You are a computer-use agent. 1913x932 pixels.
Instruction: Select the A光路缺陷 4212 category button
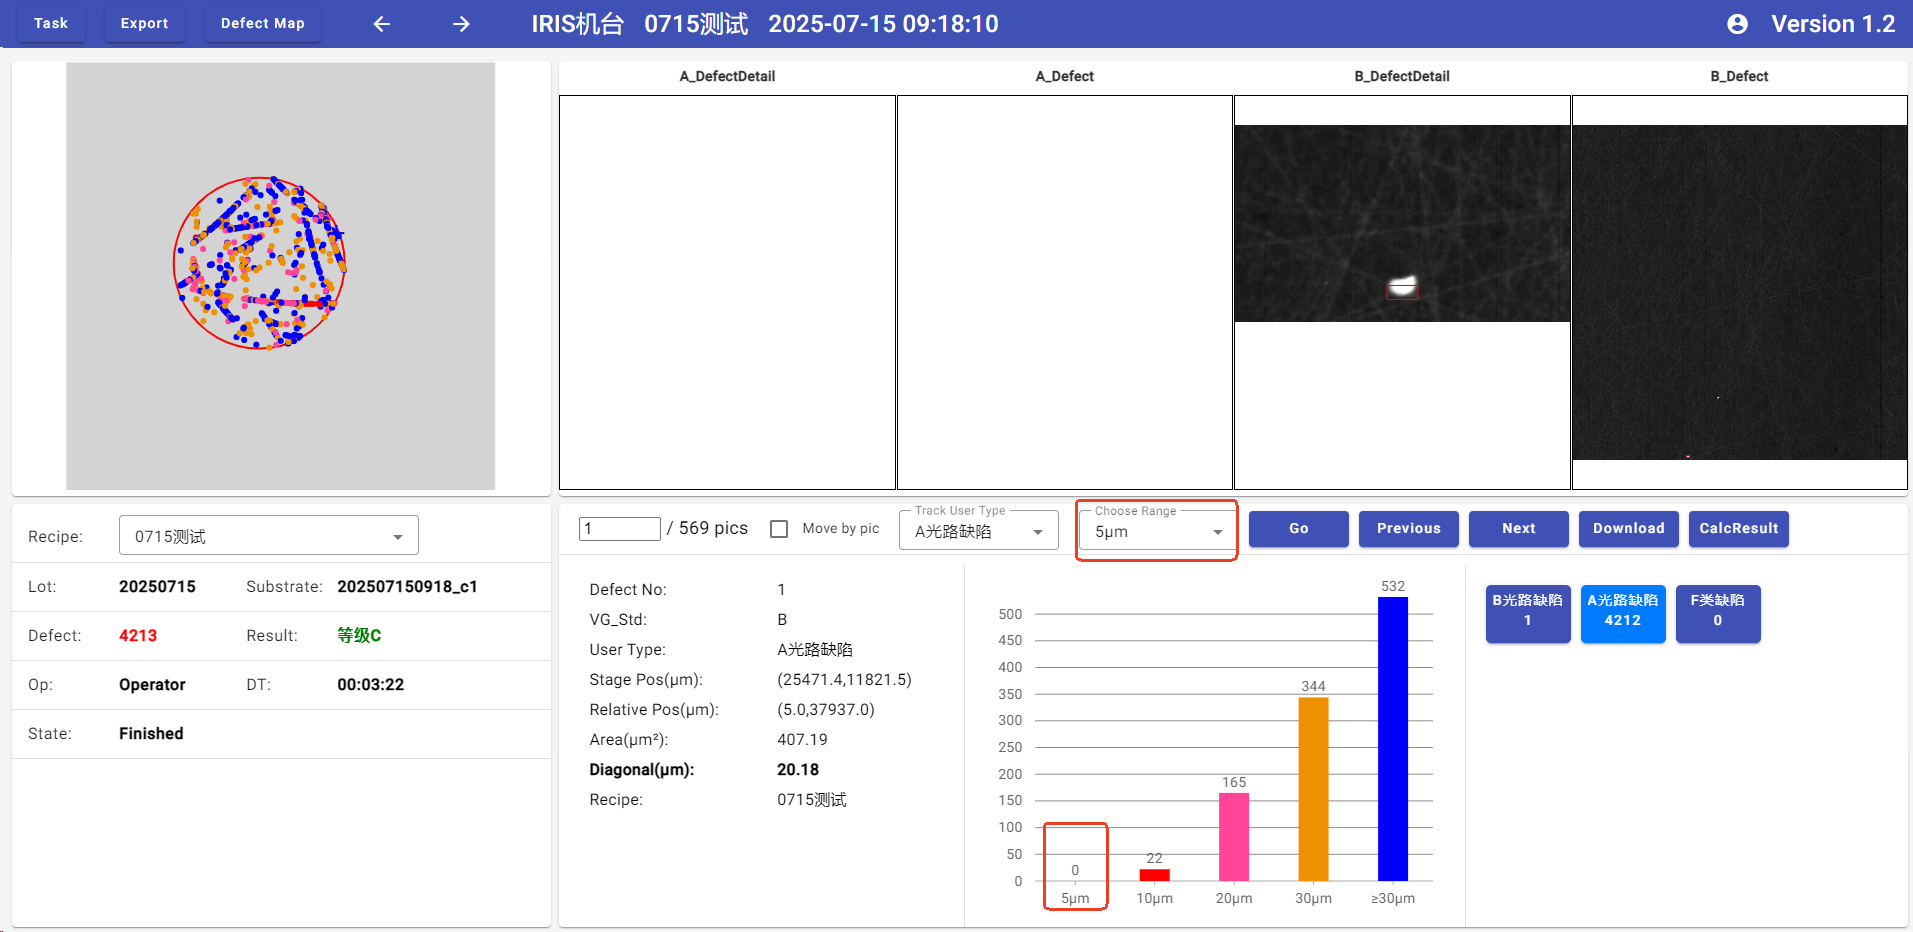click(1622, 613)
